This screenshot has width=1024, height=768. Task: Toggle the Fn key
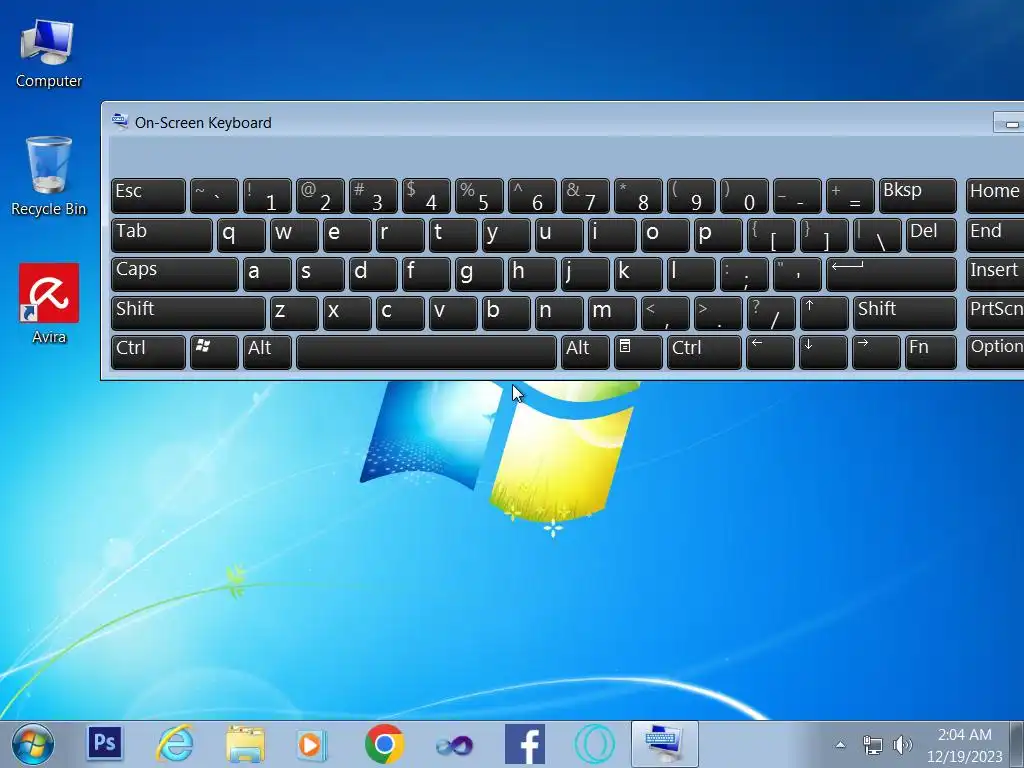[x=931, y=353]
